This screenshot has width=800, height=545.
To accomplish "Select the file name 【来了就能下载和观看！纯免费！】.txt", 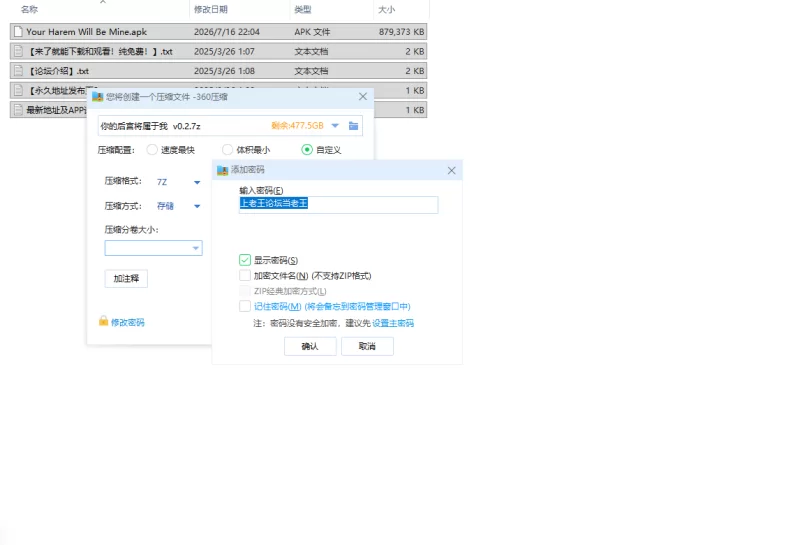I will coord(99,52).
